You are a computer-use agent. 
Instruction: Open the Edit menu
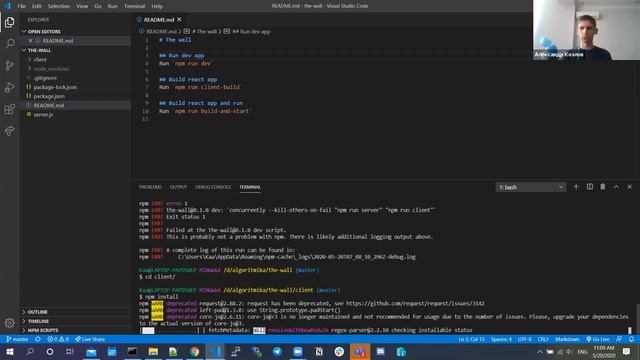coord(37,6)
